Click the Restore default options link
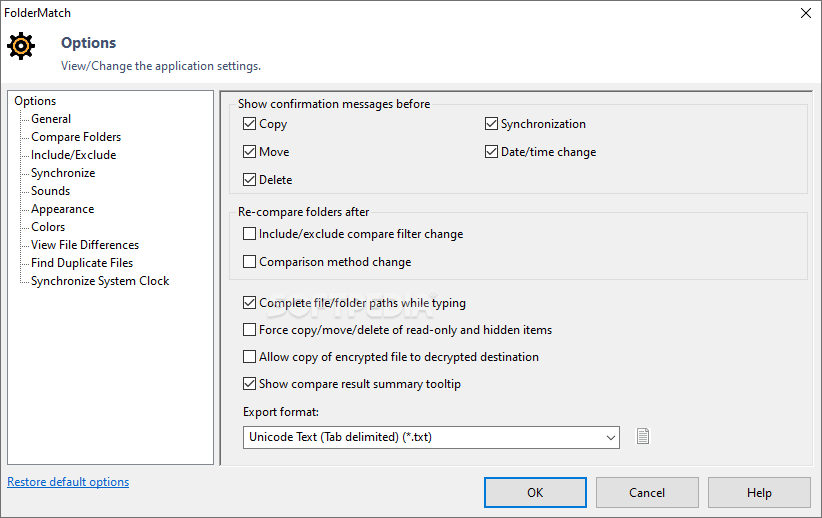 click(68, 482)
